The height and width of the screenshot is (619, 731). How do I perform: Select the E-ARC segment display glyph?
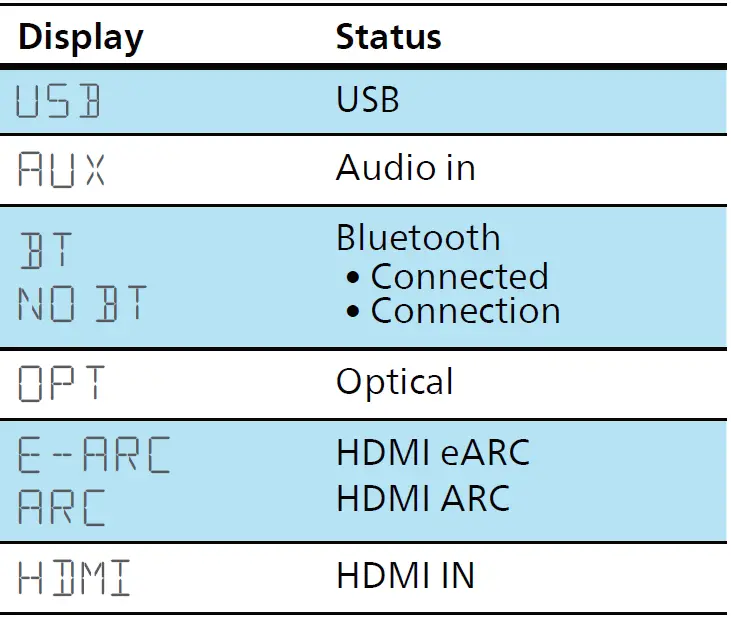pos(94,455)
